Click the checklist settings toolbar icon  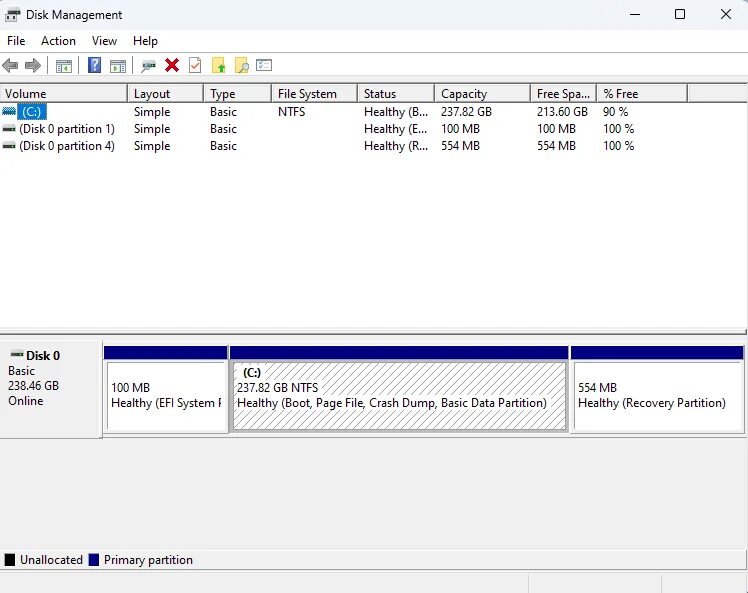coord(264,65)
